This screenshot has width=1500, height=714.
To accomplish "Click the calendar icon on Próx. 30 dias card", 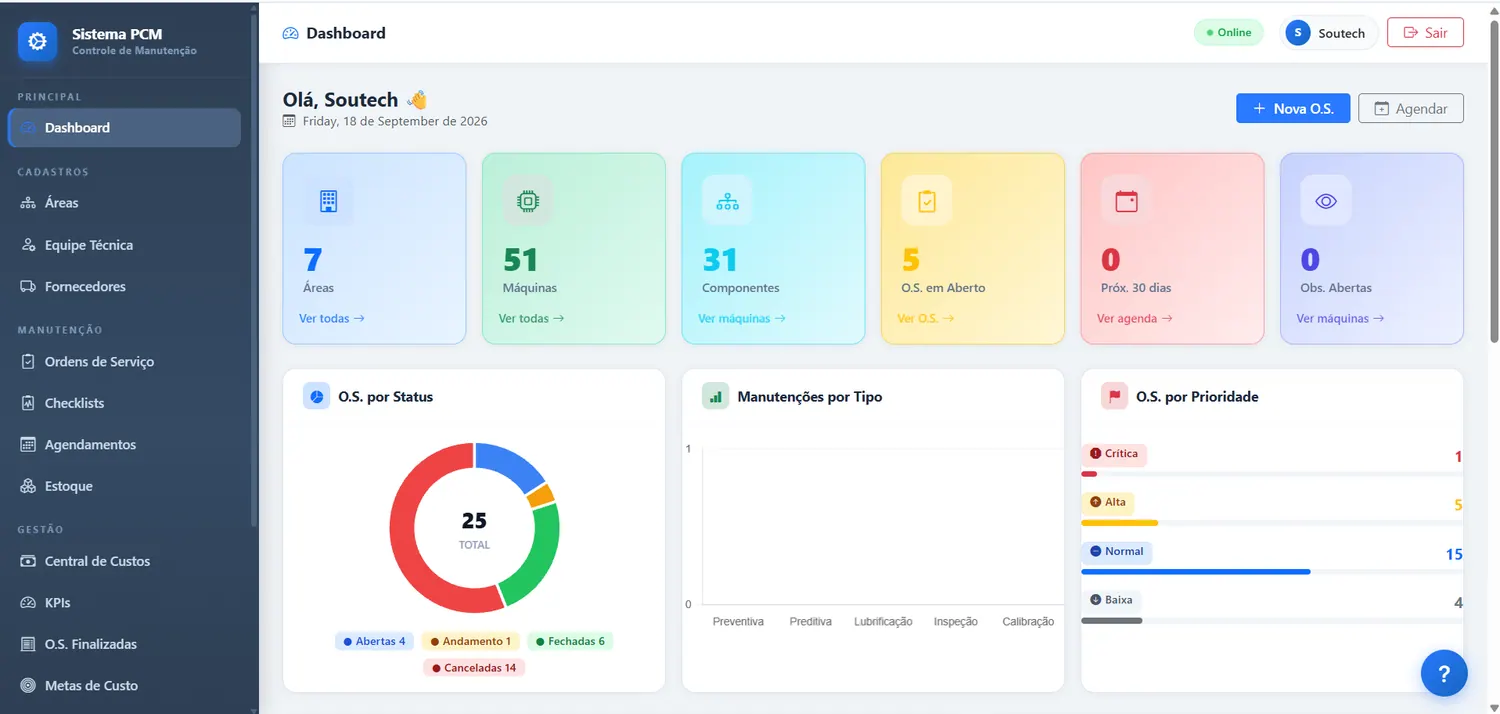I will pos(1126,200).
